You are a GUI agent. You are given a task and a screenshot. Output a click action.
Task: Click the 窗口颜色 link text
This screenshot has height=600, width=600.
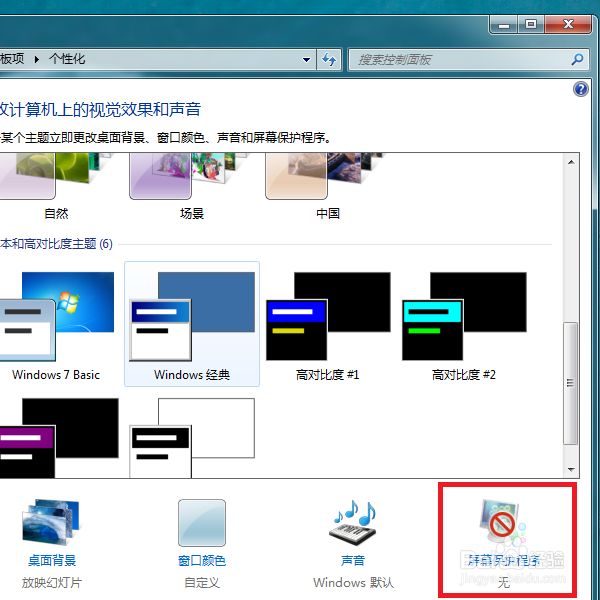tap(202, 561)
